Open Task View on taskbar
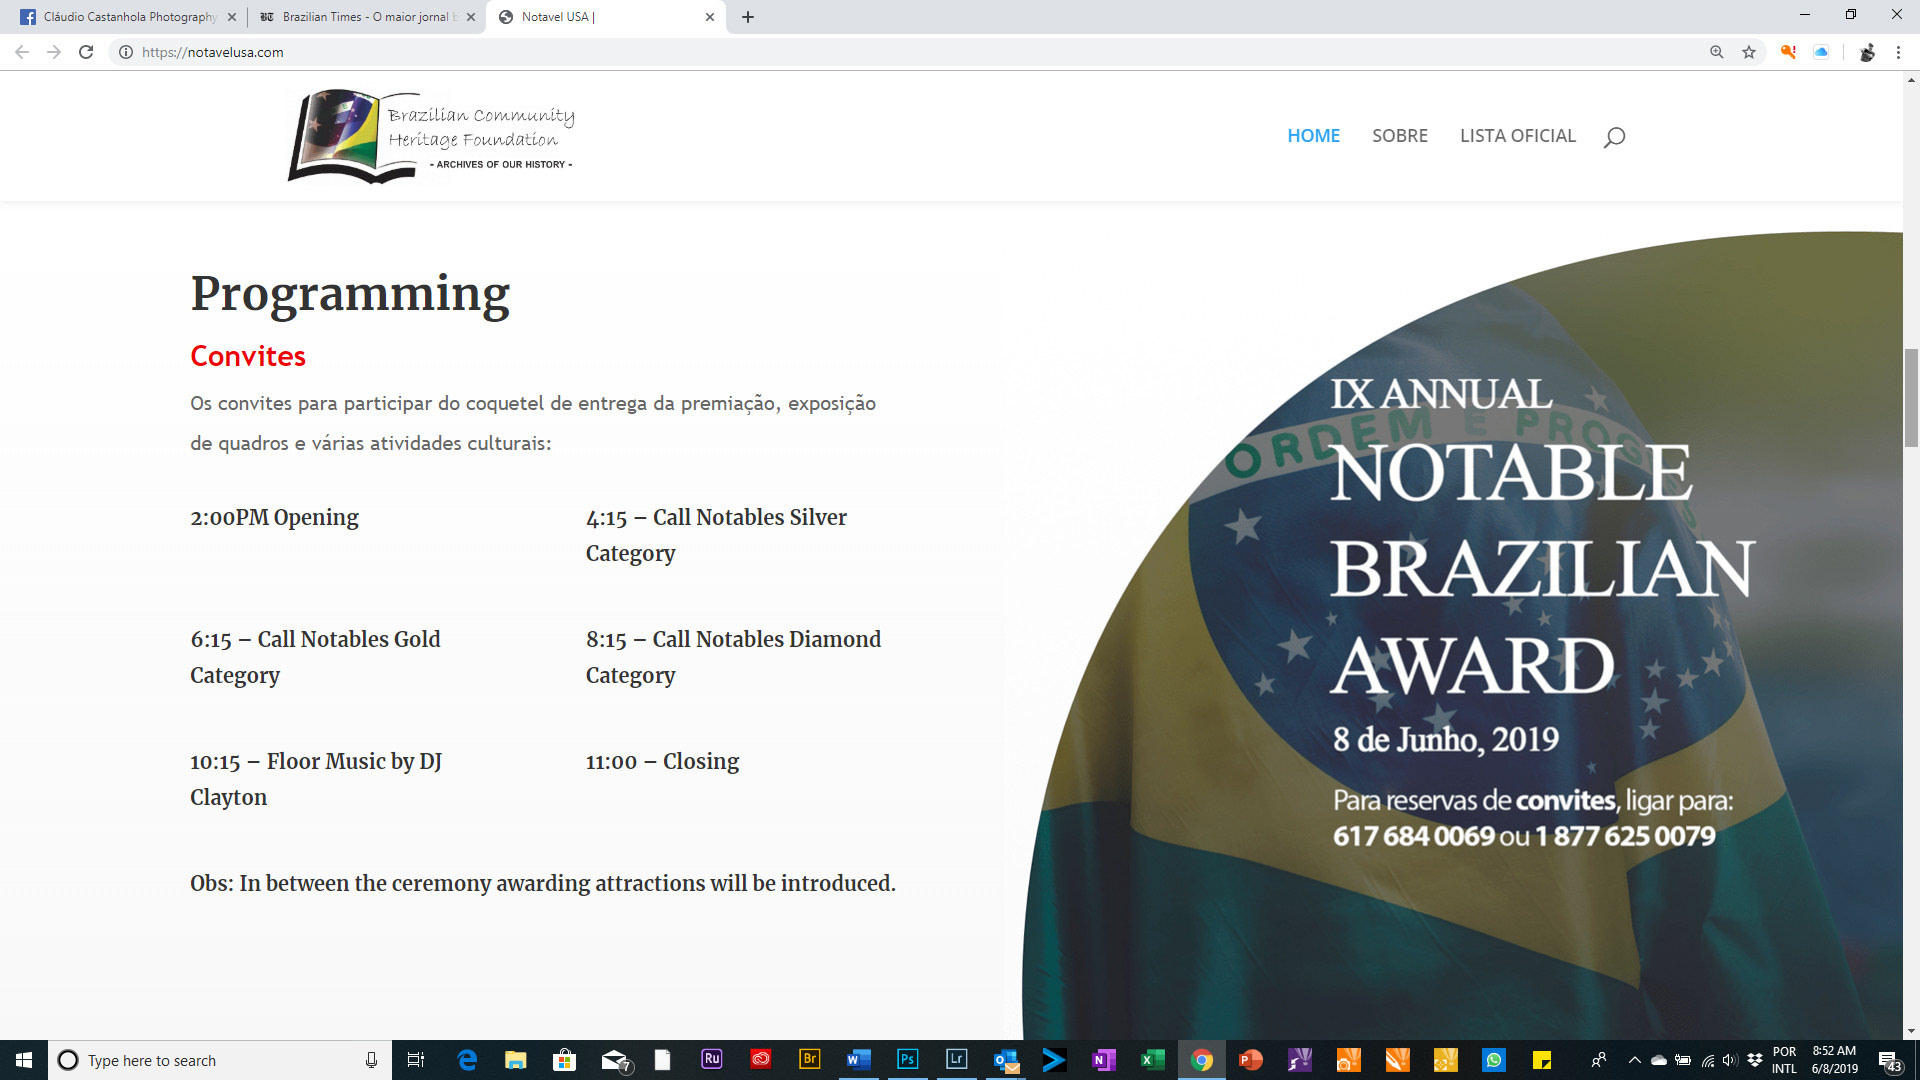Viewport: 1920px width, 1080px height. 416,1060
